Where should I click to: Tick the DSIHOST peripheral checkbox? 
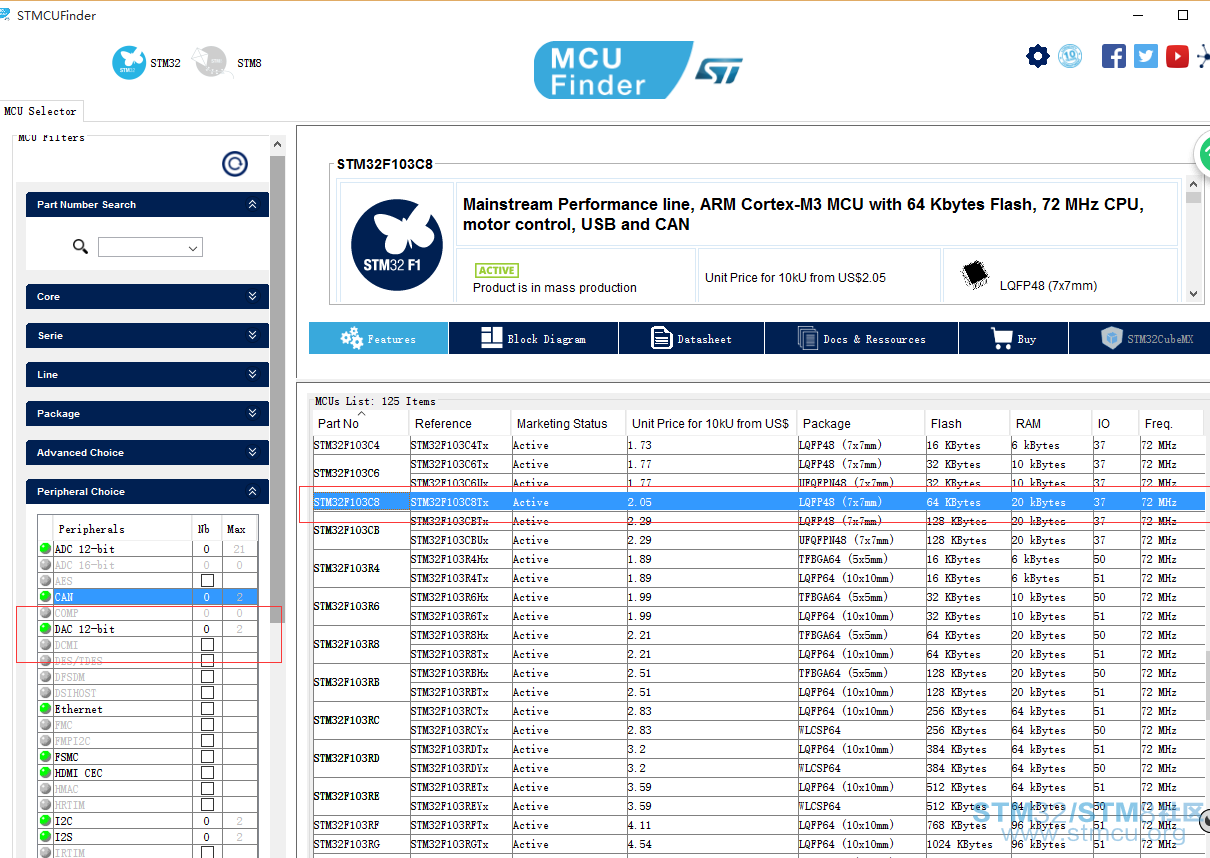click(207, 693)
